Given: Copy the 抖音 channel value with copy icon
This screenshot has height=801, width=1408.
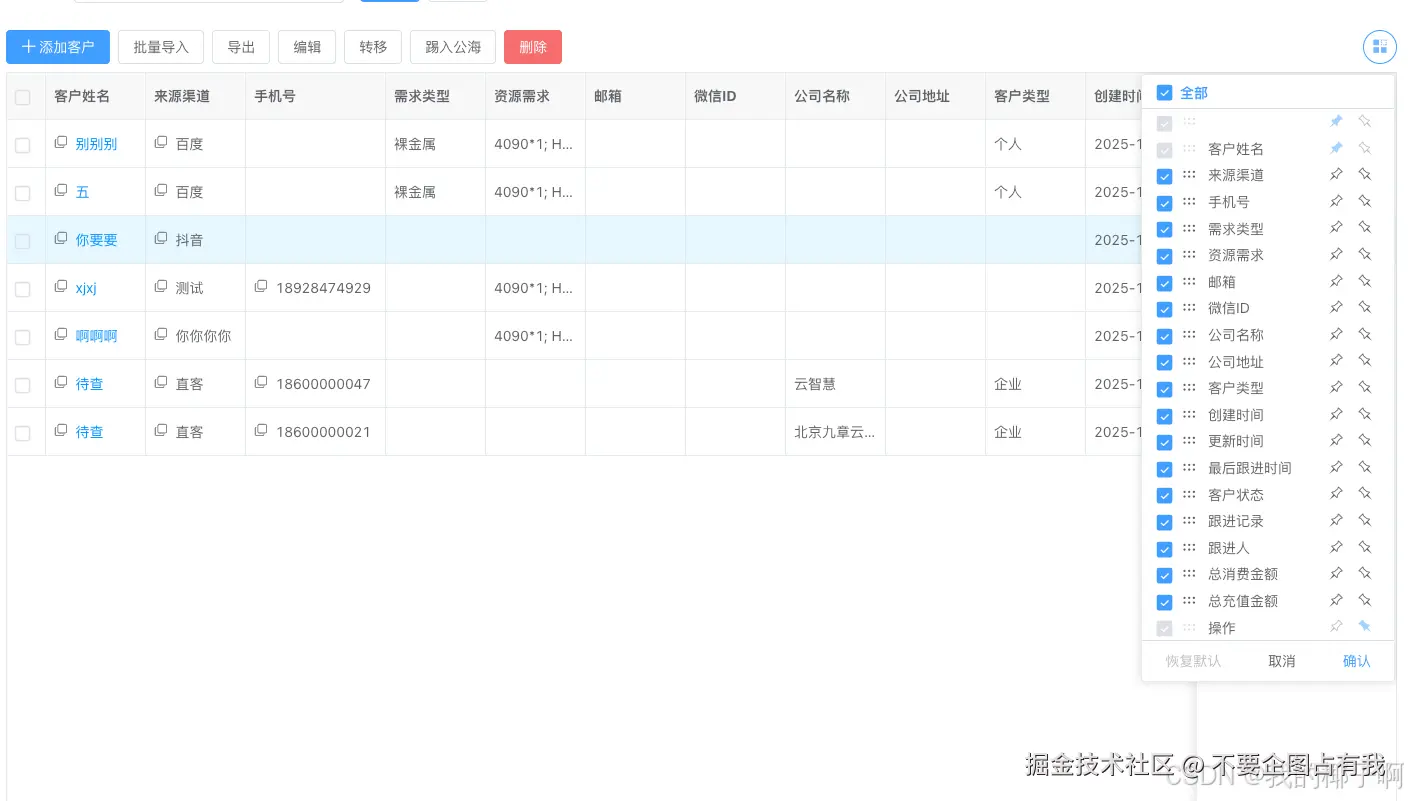Looking at the screenshot, I should [160, 239].
